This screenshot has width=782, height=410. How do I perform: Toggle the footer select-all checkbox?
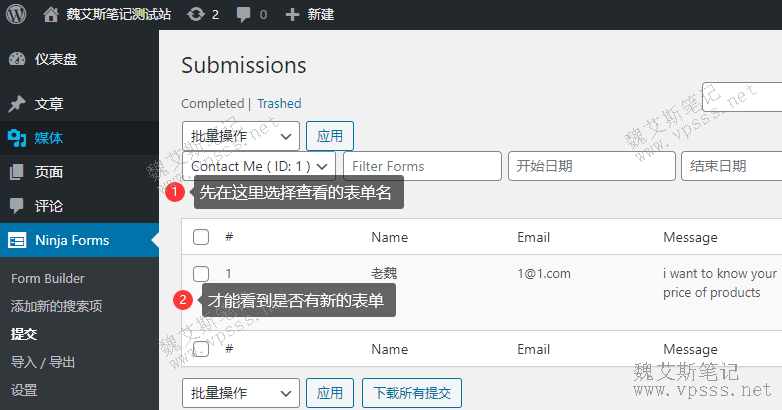(x=201, y=349)
